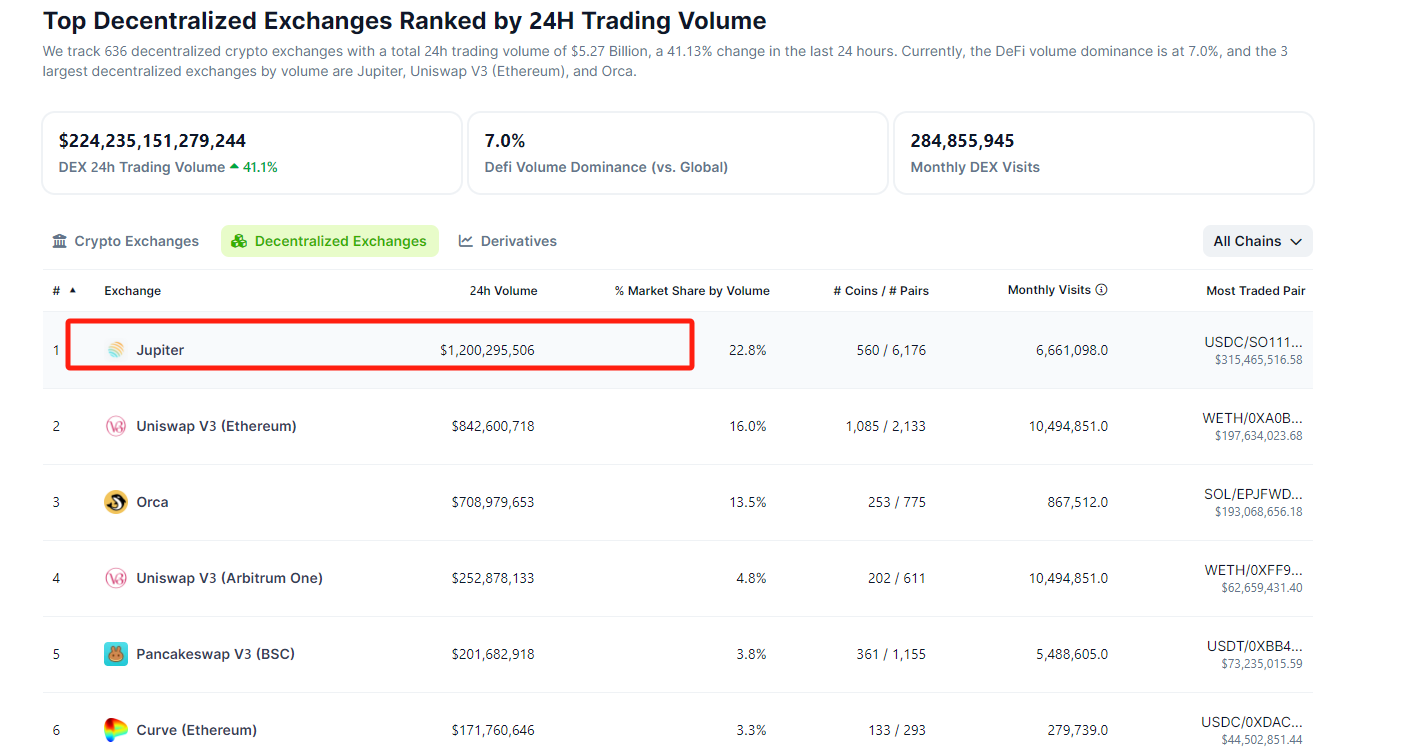Image resolution: width=1426 pixels, height=748 pixels.
Task: Click Curve's USDC/0XDAC... traded pair
Action: coord(1252,722)
